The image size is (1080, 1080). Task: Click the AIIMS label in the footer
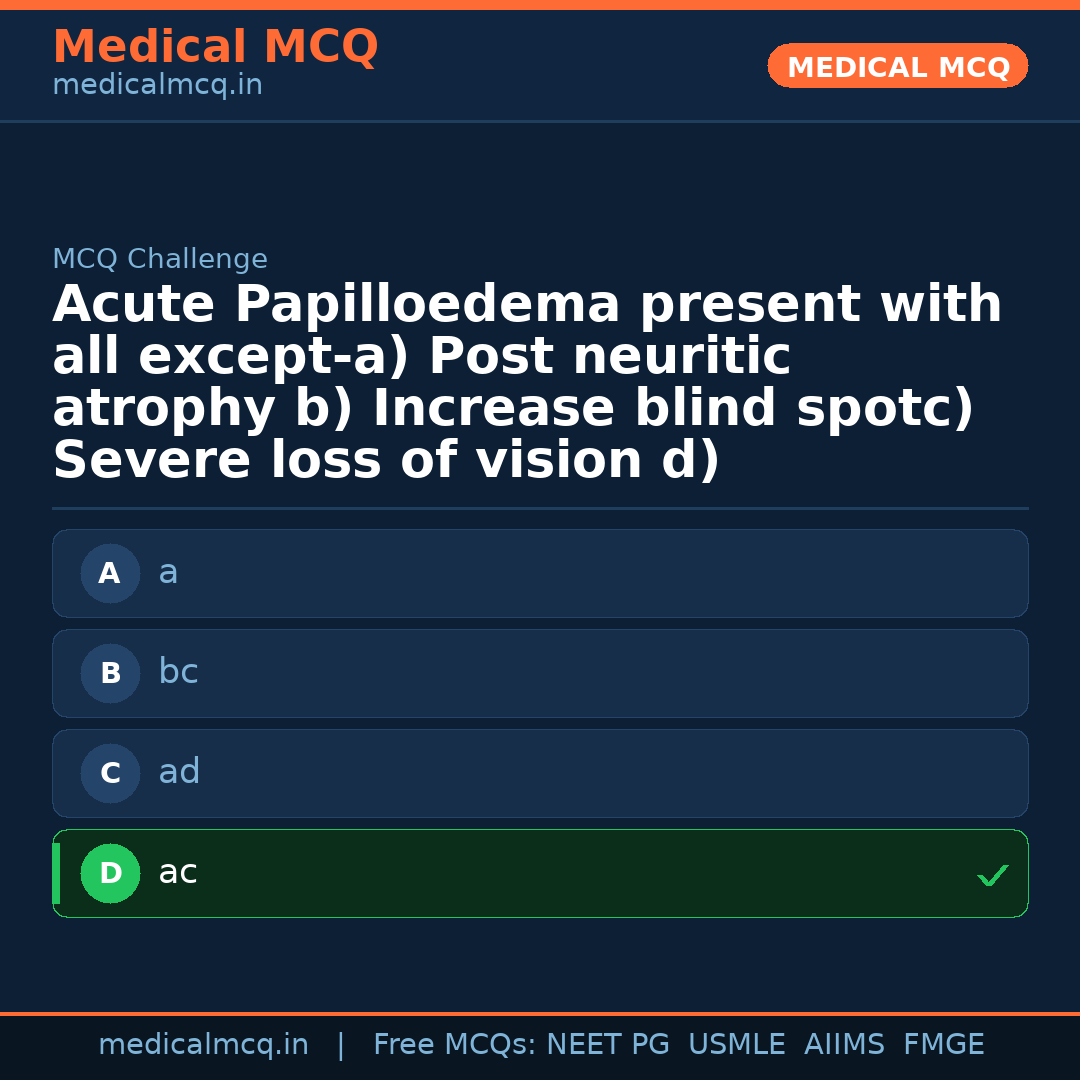[x=845, y=1043]
